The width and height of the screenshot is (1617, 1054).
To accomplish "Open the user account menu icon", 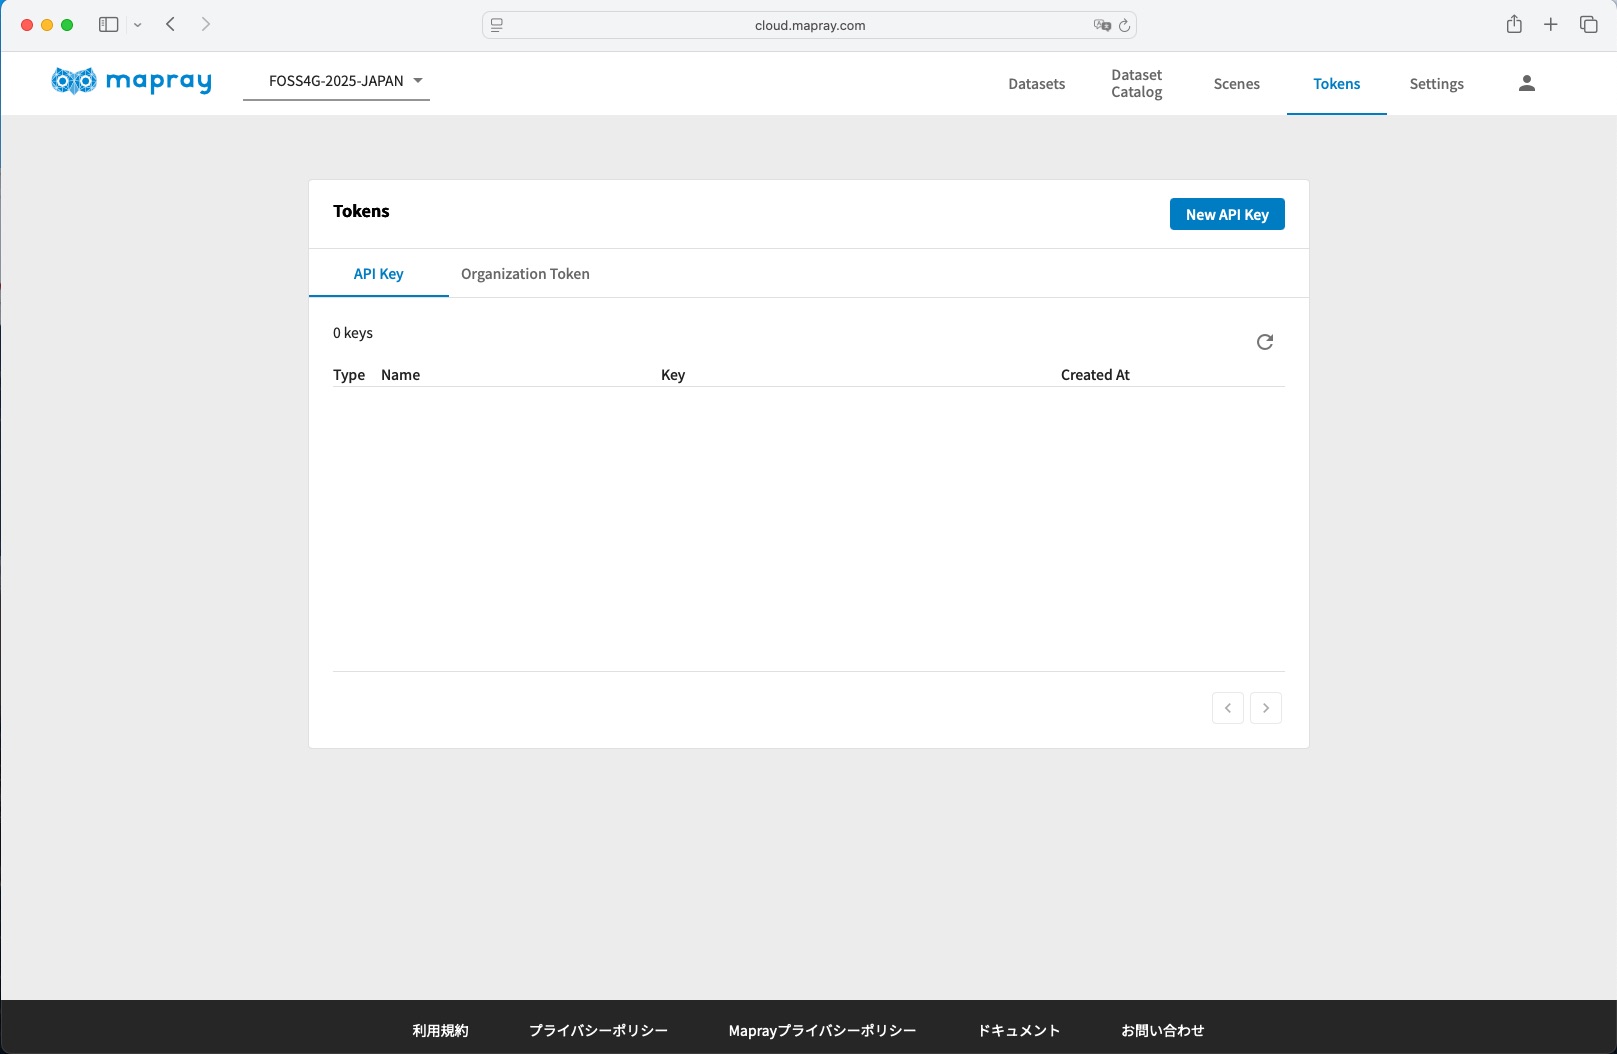I will tap(1526, 84).
